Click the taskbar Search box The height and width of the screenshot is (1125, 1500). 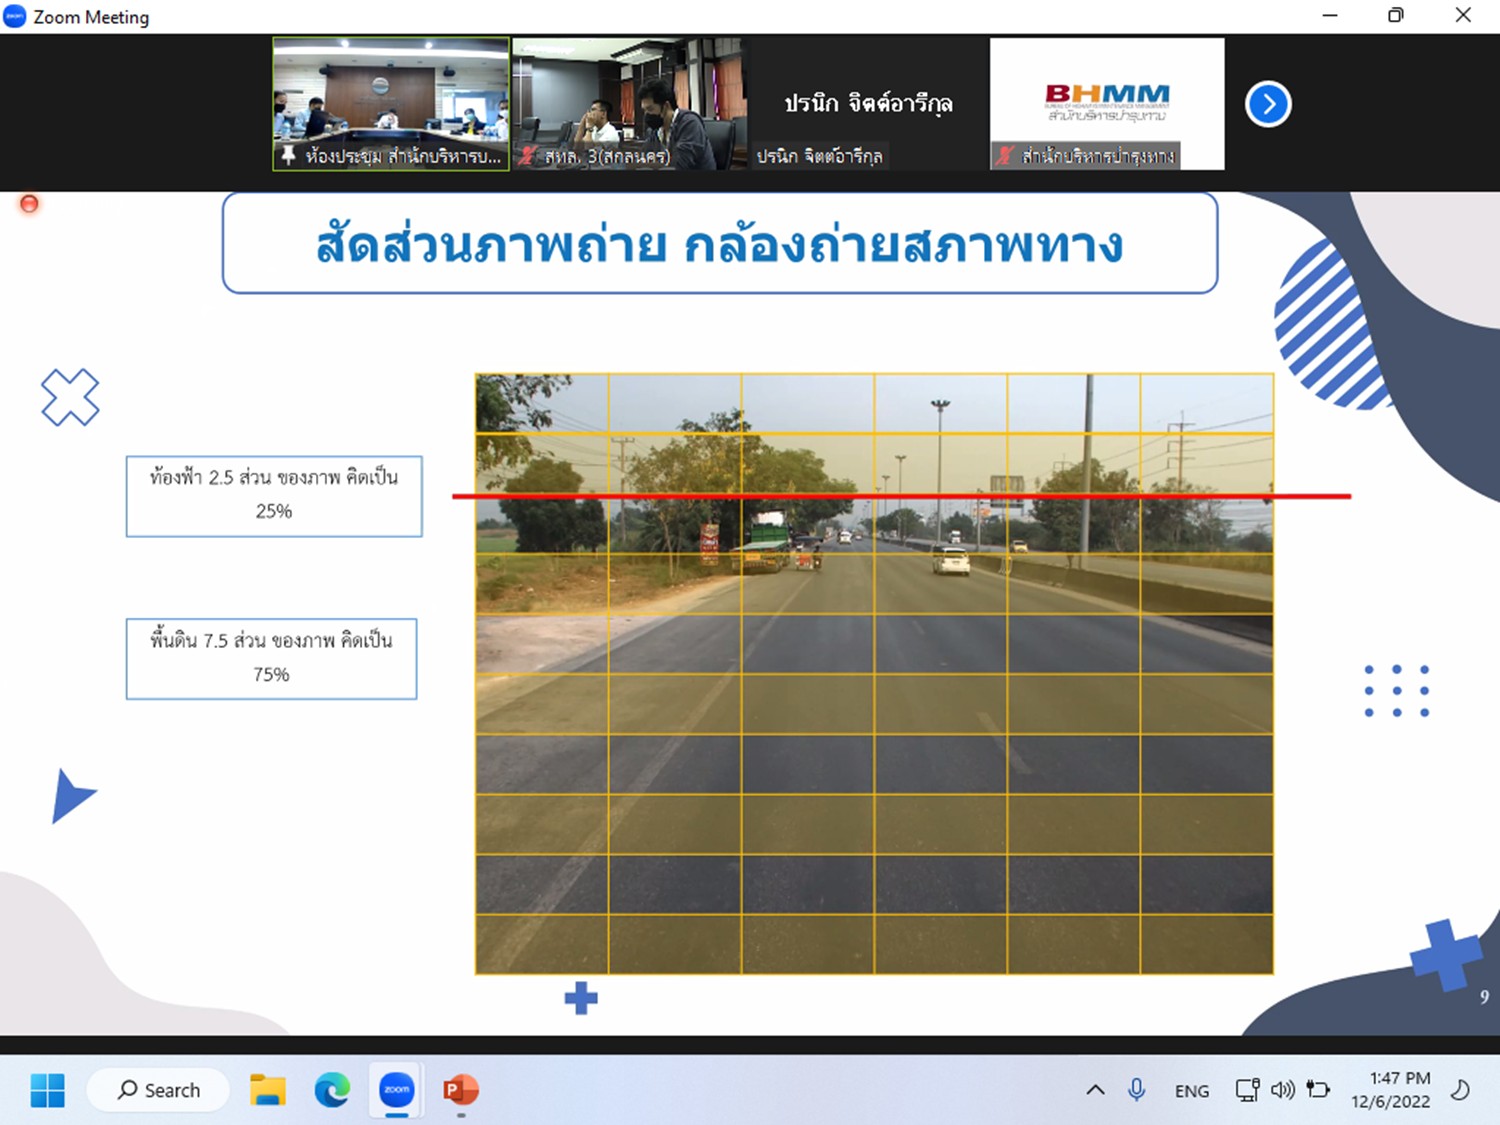pyautogui.click(x=159, y=1090)
